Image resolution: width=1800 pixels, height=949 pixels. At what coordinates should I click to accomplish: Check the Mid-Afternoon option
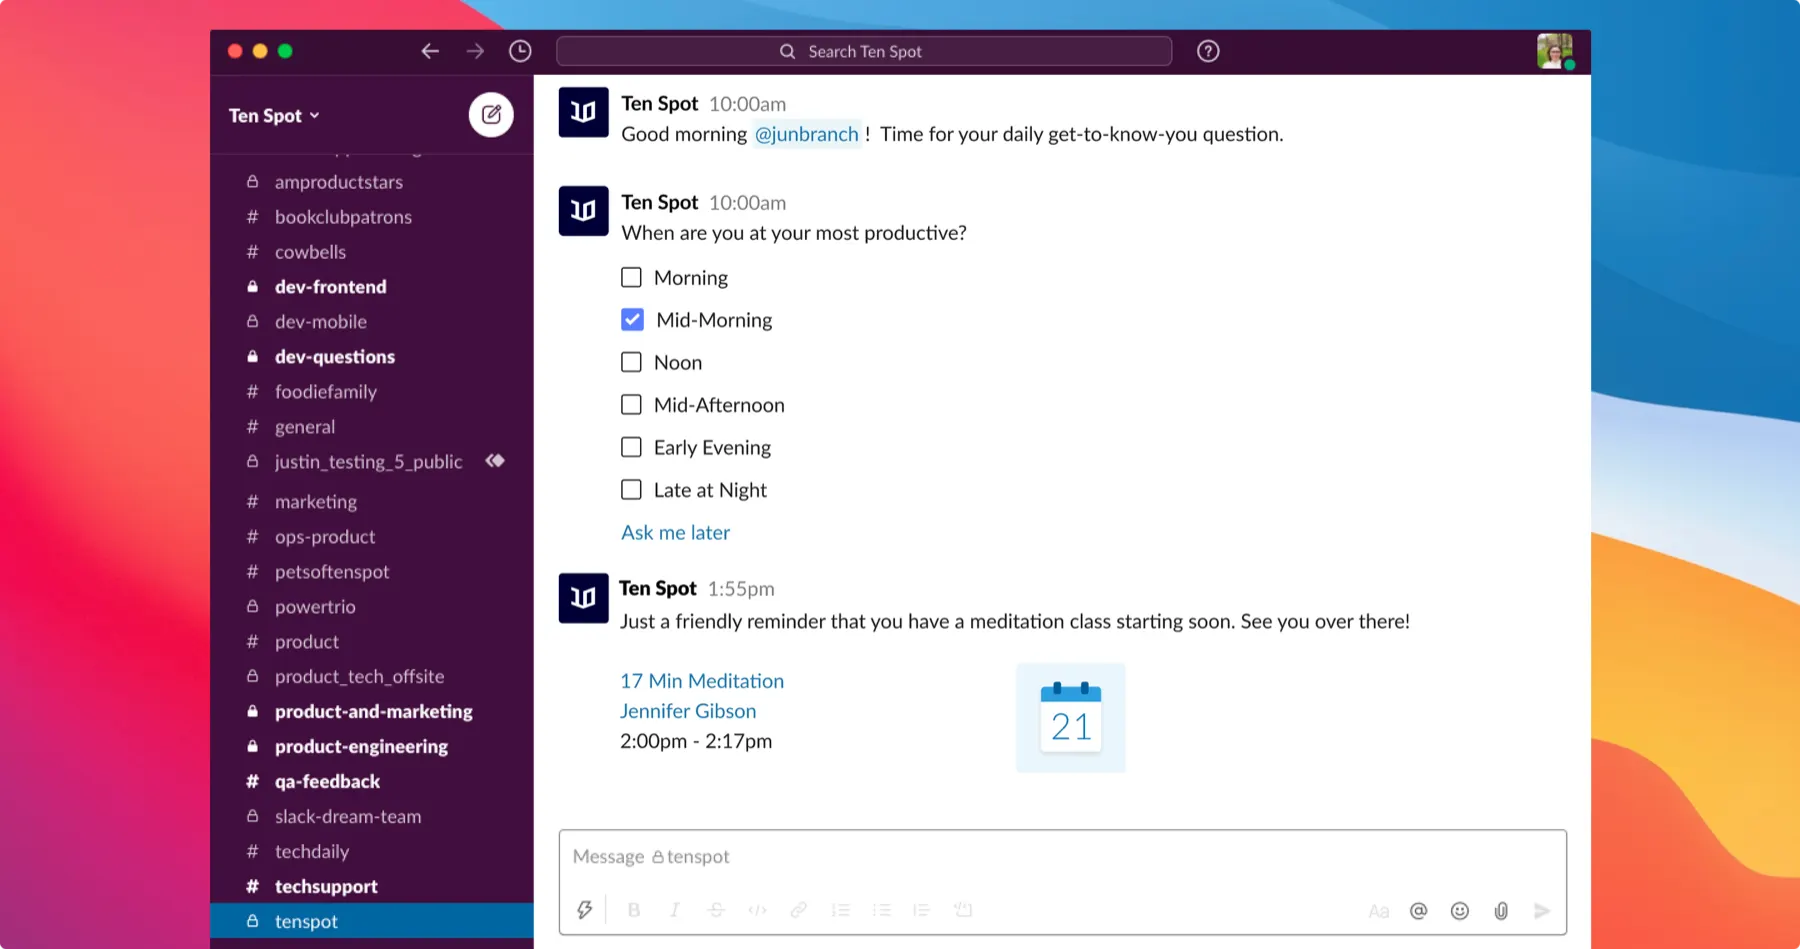click(x=631, y=405)
